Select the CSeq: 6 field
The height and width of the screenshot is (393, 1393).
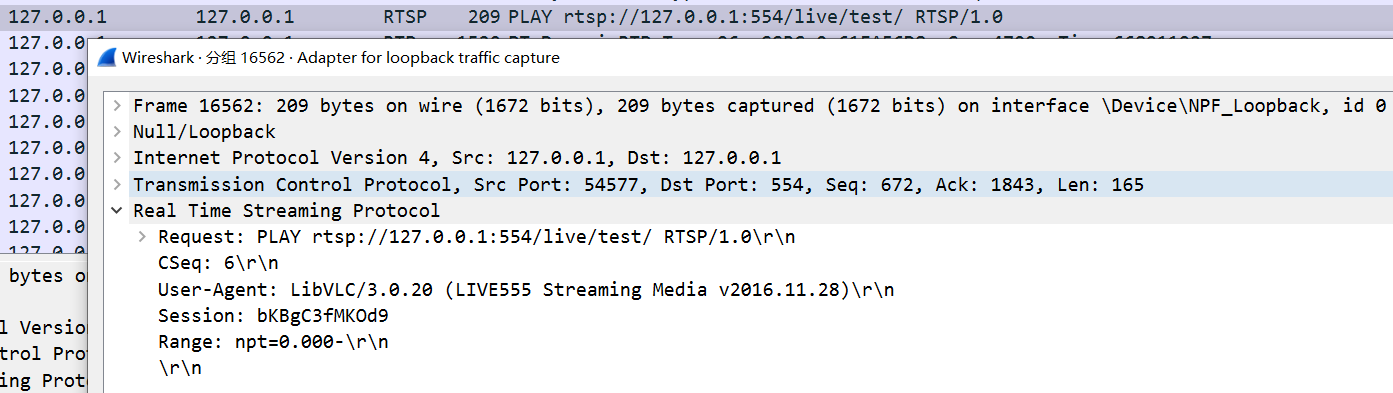click(x=218, y=263)
